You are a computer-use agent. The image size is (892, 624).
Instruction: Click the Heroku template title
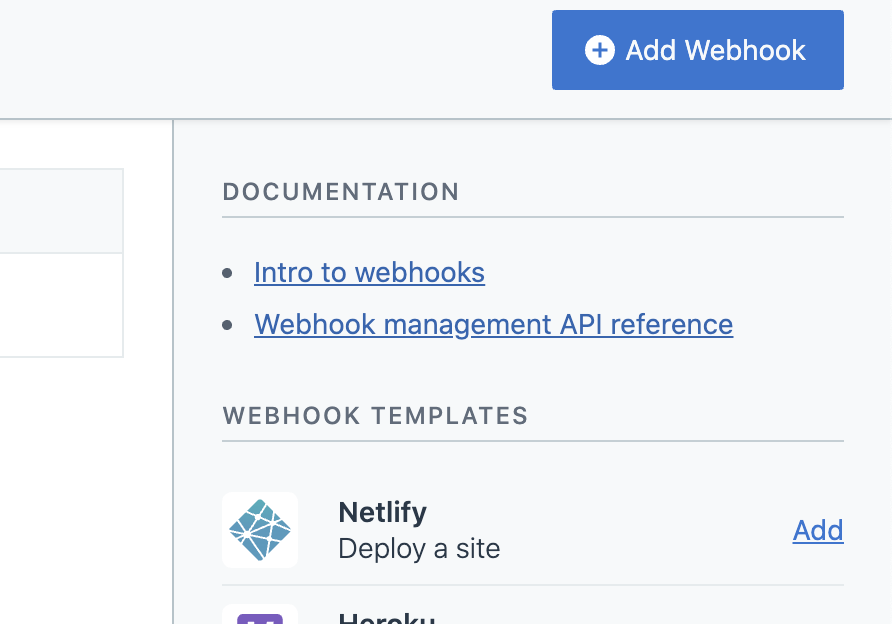click(x=385, y=618)
